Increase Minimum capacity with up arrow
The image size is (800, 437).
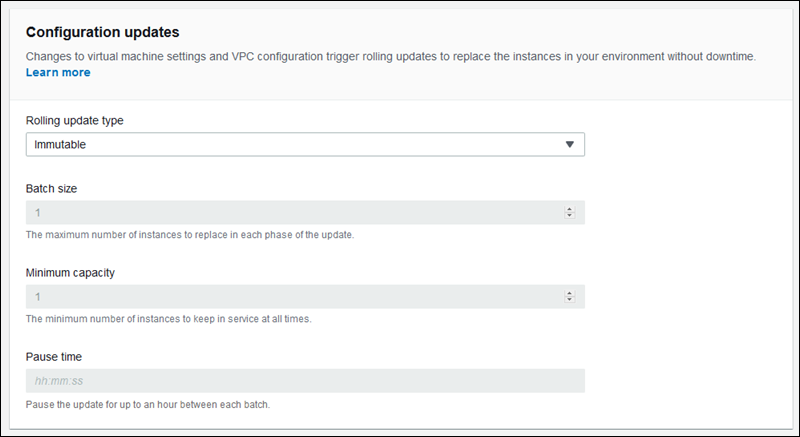click(x=569, y=294)
